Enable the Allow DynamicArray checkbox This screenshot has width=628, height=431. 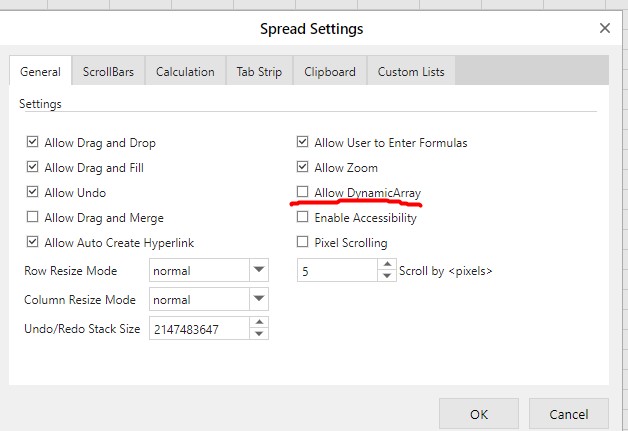[303, 192]
